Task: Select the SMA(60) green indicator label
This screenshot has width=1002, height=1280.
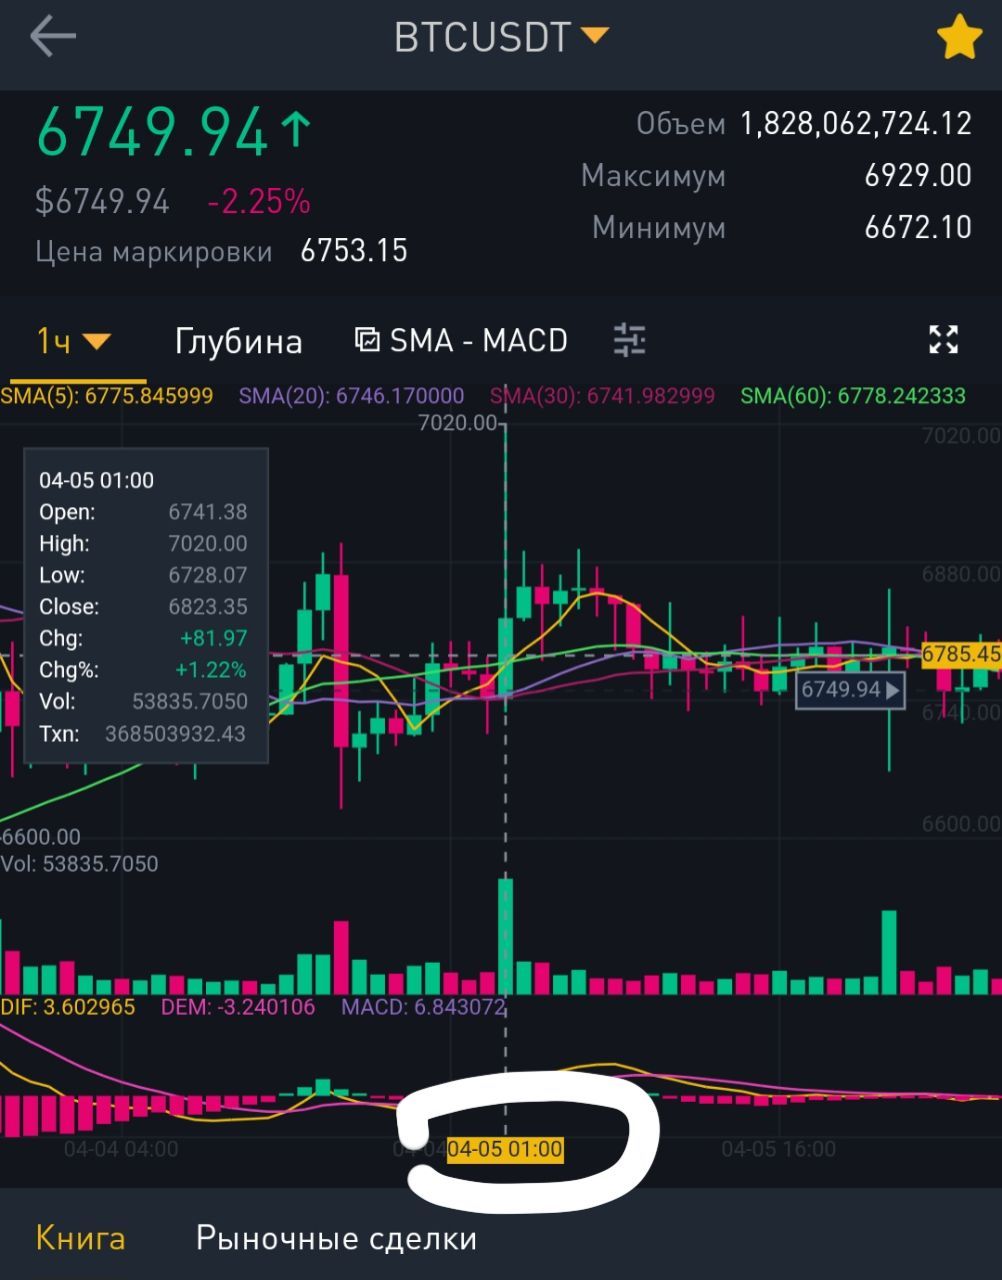Action: pyautogui.click(x=853, y=395)
